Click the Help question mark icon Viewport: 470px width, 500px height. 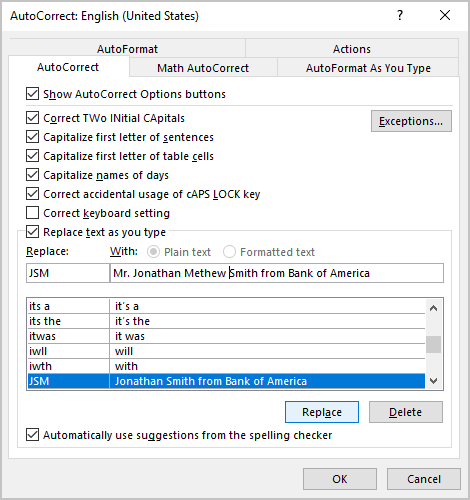coord(400,15)
